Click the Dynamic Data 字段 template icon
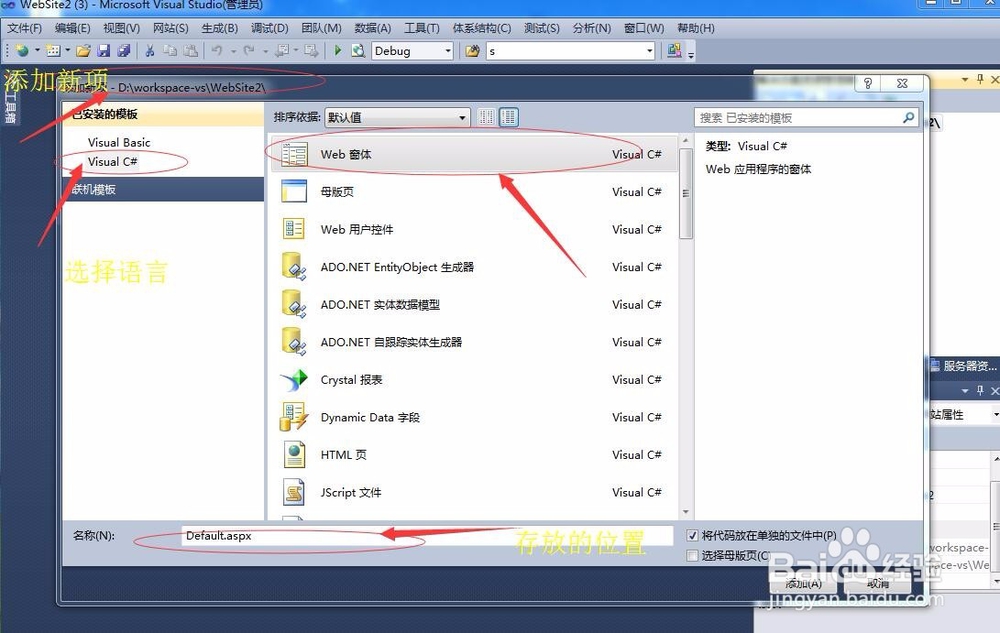Screen dimensions: 1000x633 click(x=294, y=417)
